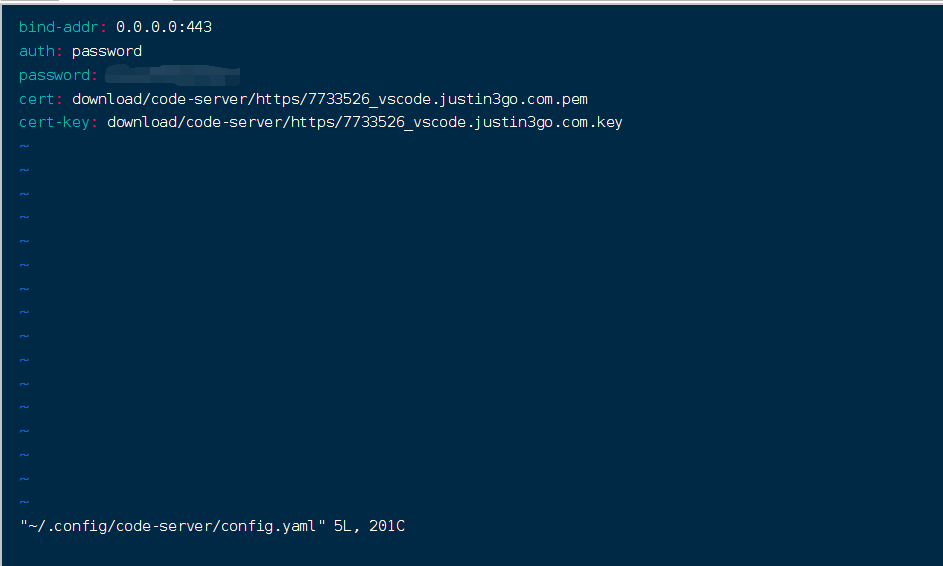Screen dimensions: 943x566
Task: Click the "5L, 201C" status text
Action: [370, 525]
